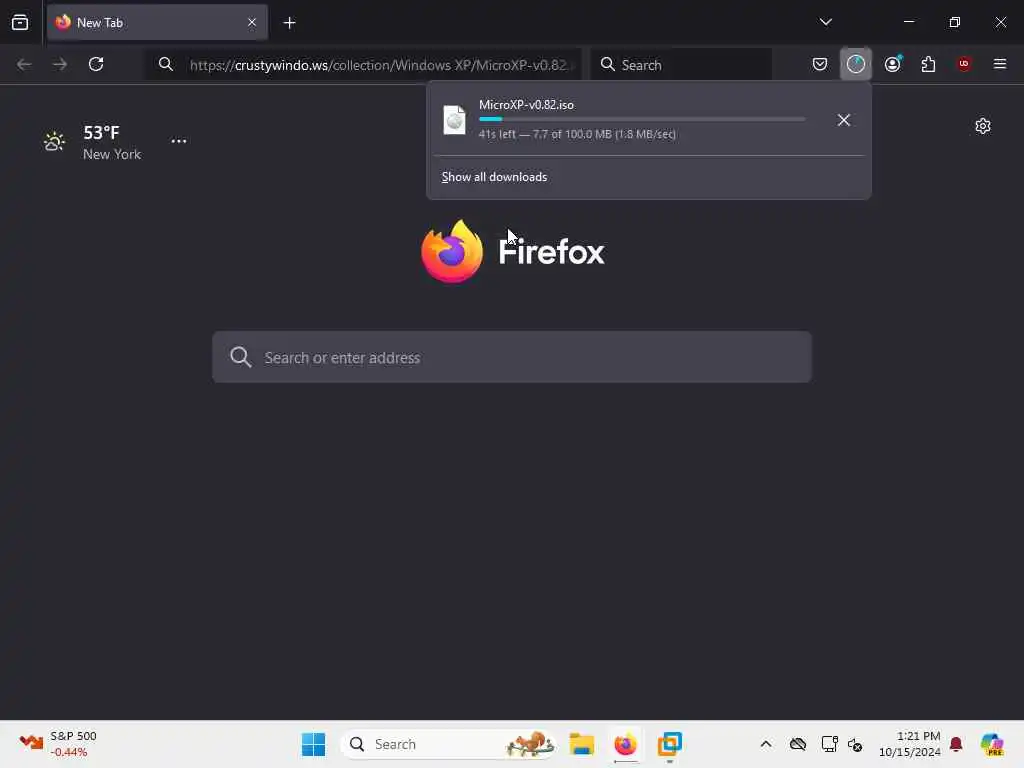Viewport: 1024px width, 768px height.
Task: Open the uBlock Origin extension icon
Action: [964, 64]
